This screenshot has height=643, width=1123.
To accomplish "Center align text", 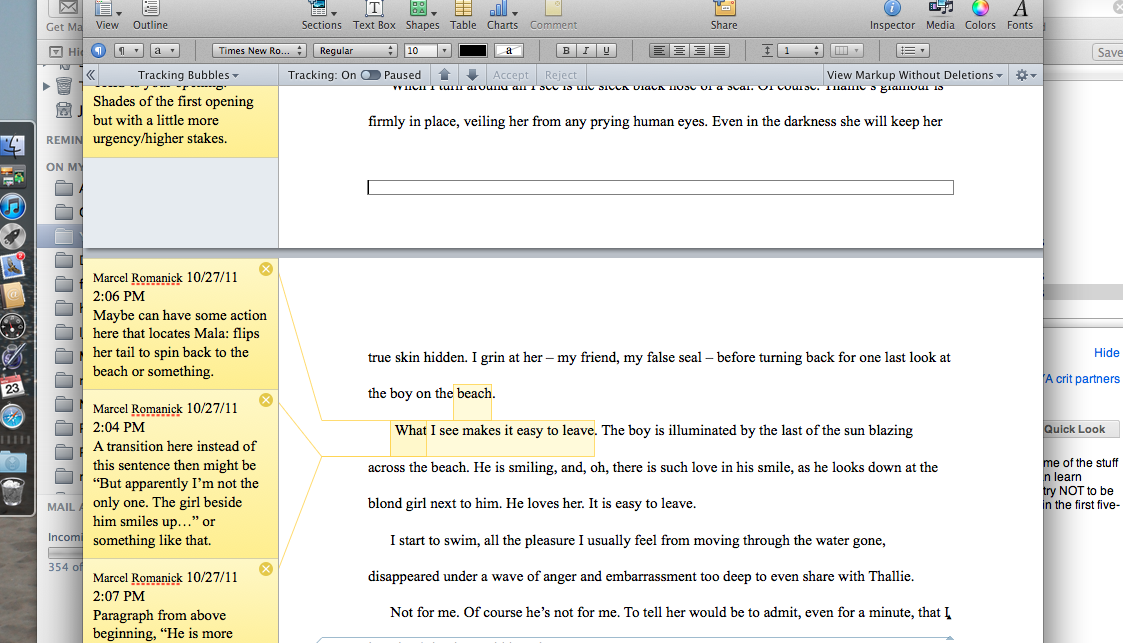I will pos(679,51).
